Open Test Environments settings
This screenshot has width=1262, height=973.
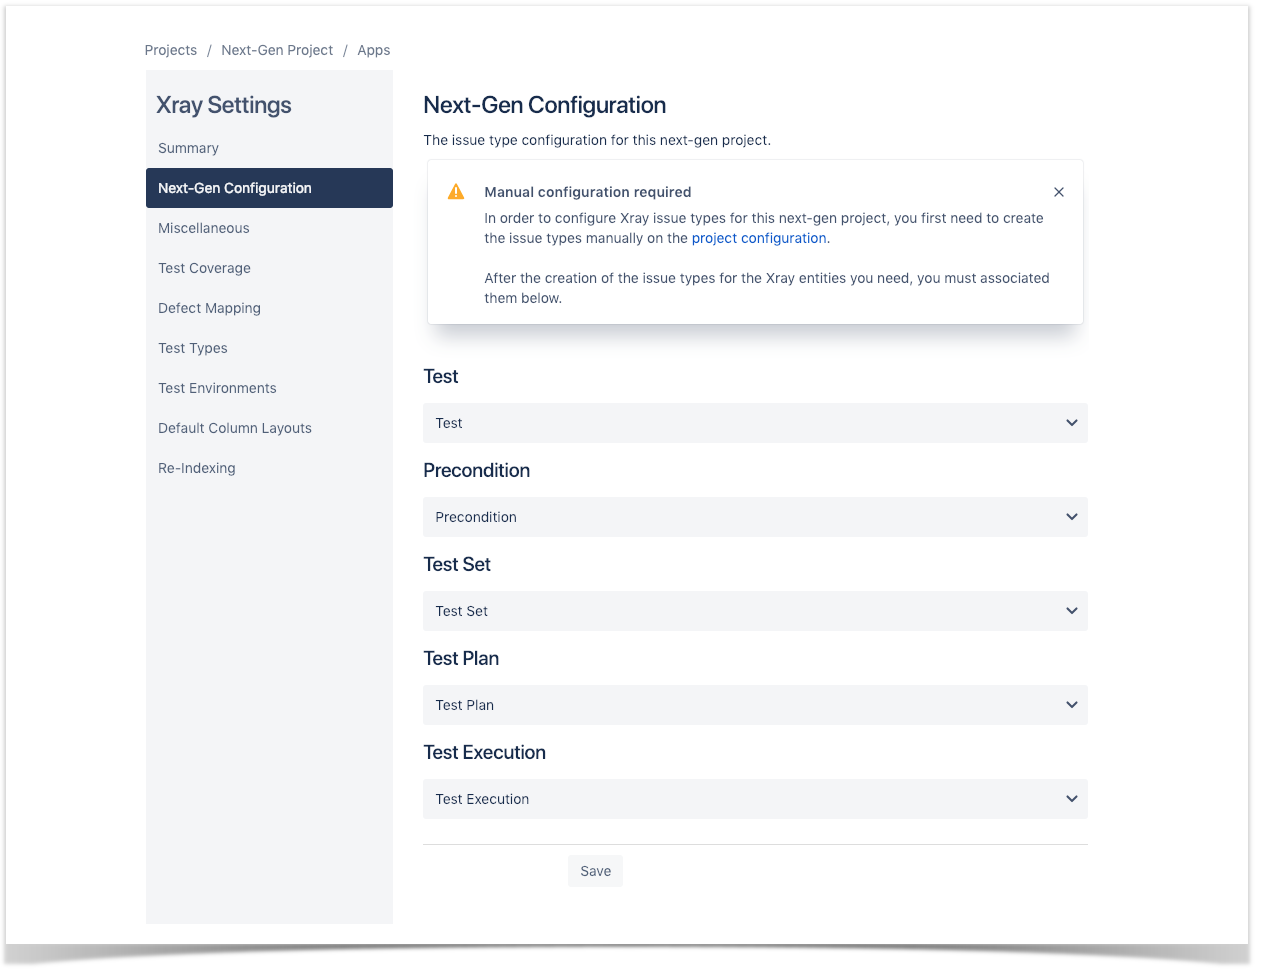click(x=269, y=388)
